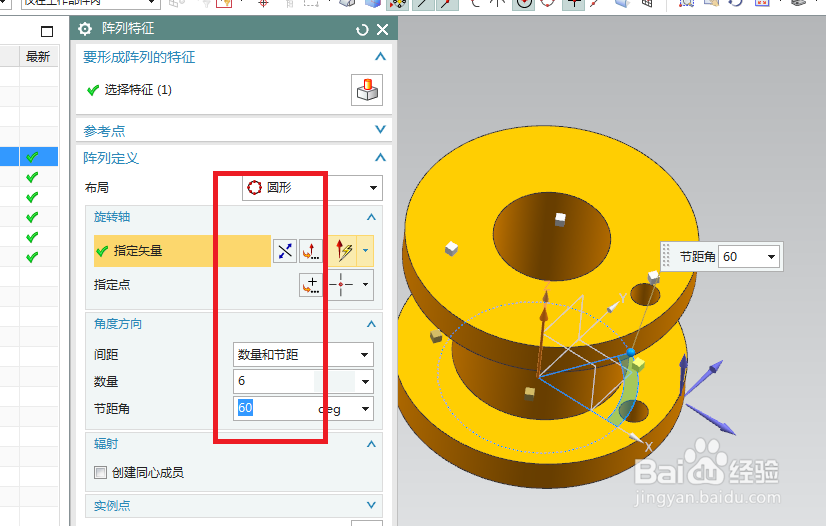Reset the 阵列特征 dialog

(362, 30)
